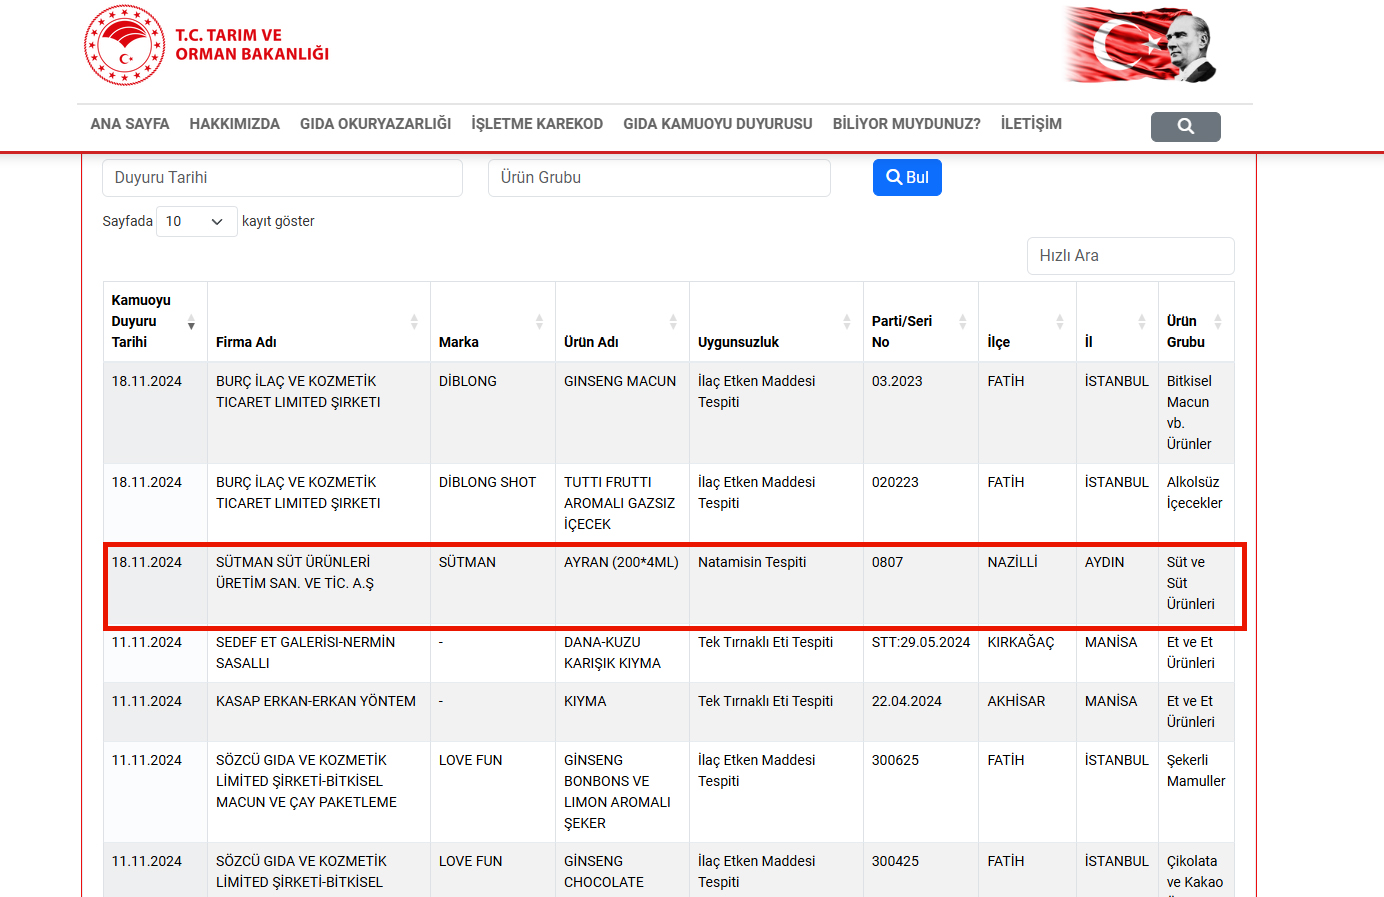Image resolution: width=1384 pixels, height=897 pixels.
Task: Click TUTTI FRUTTI AROMALI GAZSIZ İÇECEK cell
Action: coord(620,503)
